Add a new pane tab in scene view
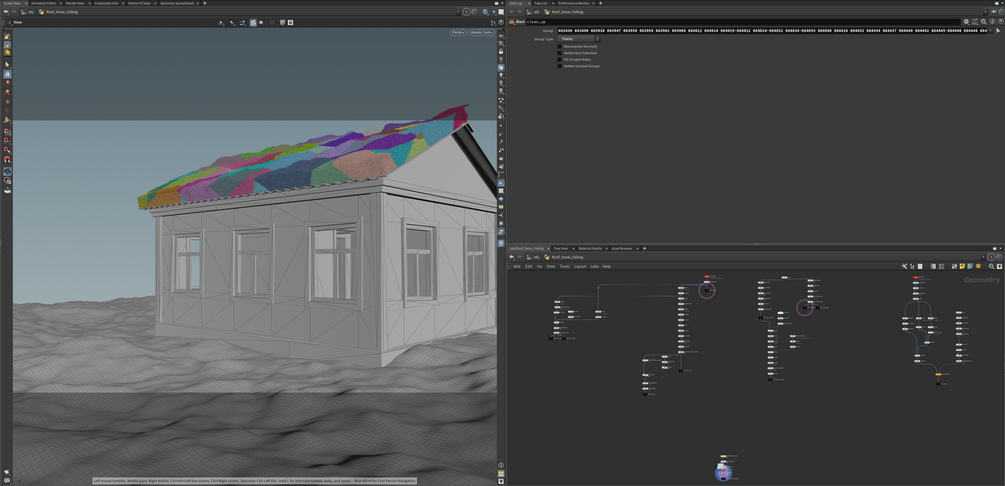Image resolution: width=1005 pixels, height=486 pixels. pos(204,3)
